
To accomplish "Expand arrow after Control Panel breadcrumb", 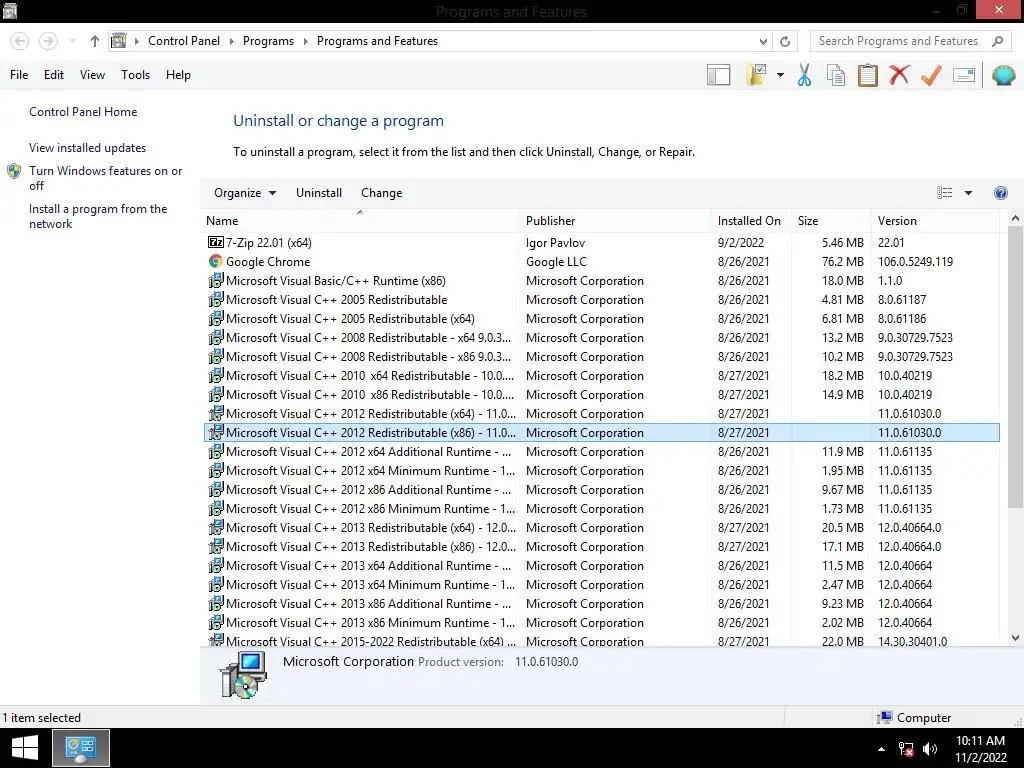I will [x=231, y=41].
